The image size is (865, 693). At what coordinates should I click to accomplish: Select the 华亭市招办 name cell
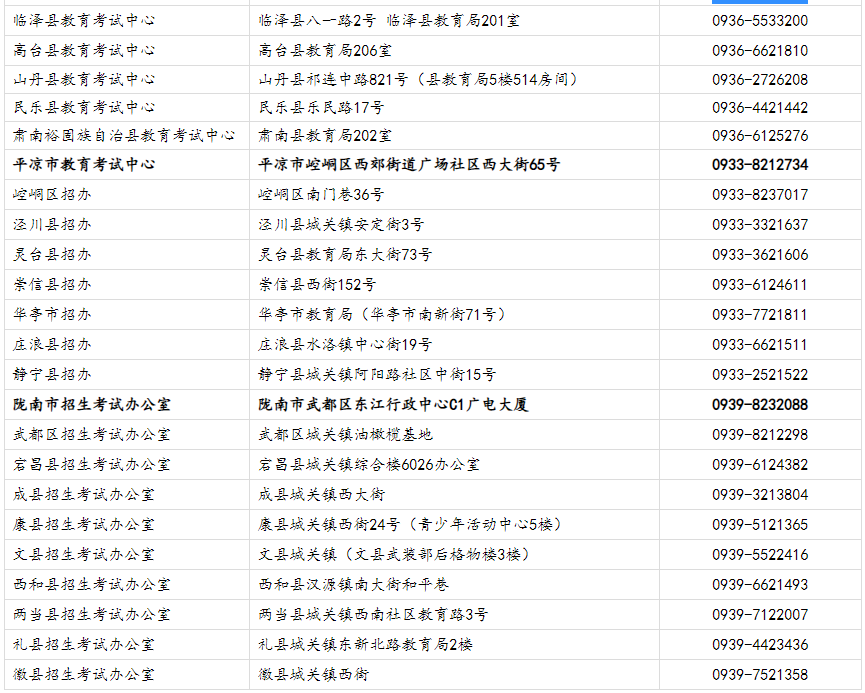(x=52, y=314)
